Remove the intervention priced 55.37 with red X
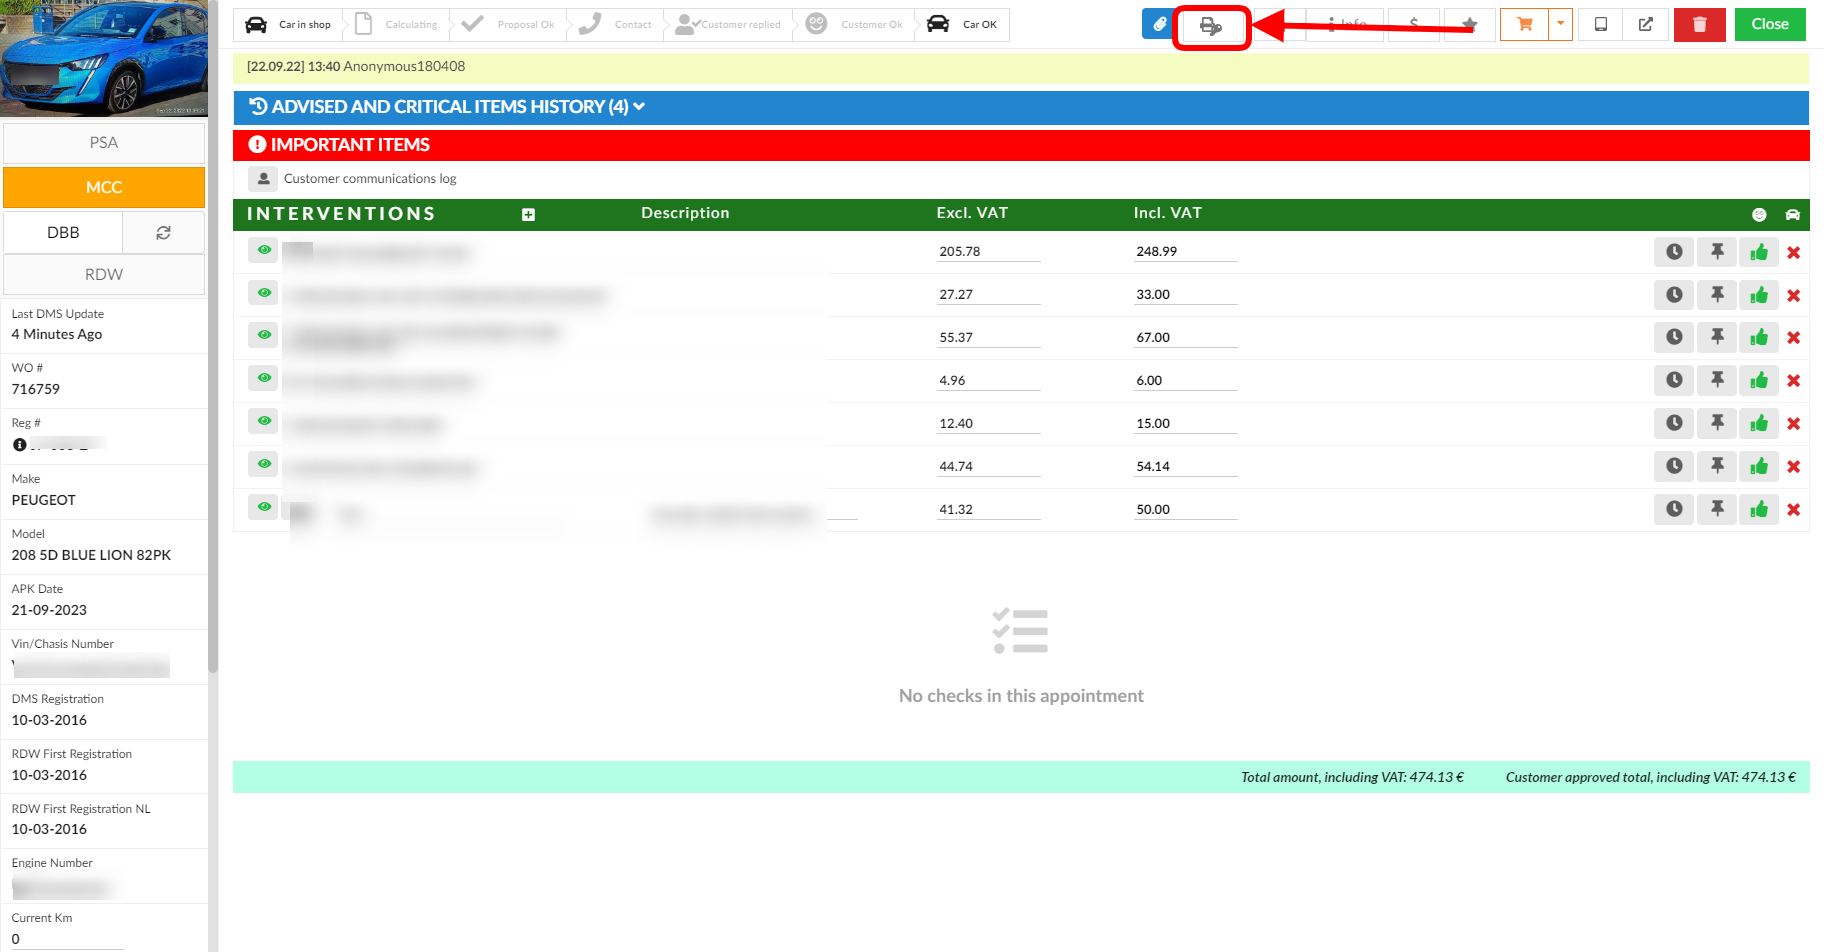The height and width of the screenshot is (952, 1824). click(1793, 338)
